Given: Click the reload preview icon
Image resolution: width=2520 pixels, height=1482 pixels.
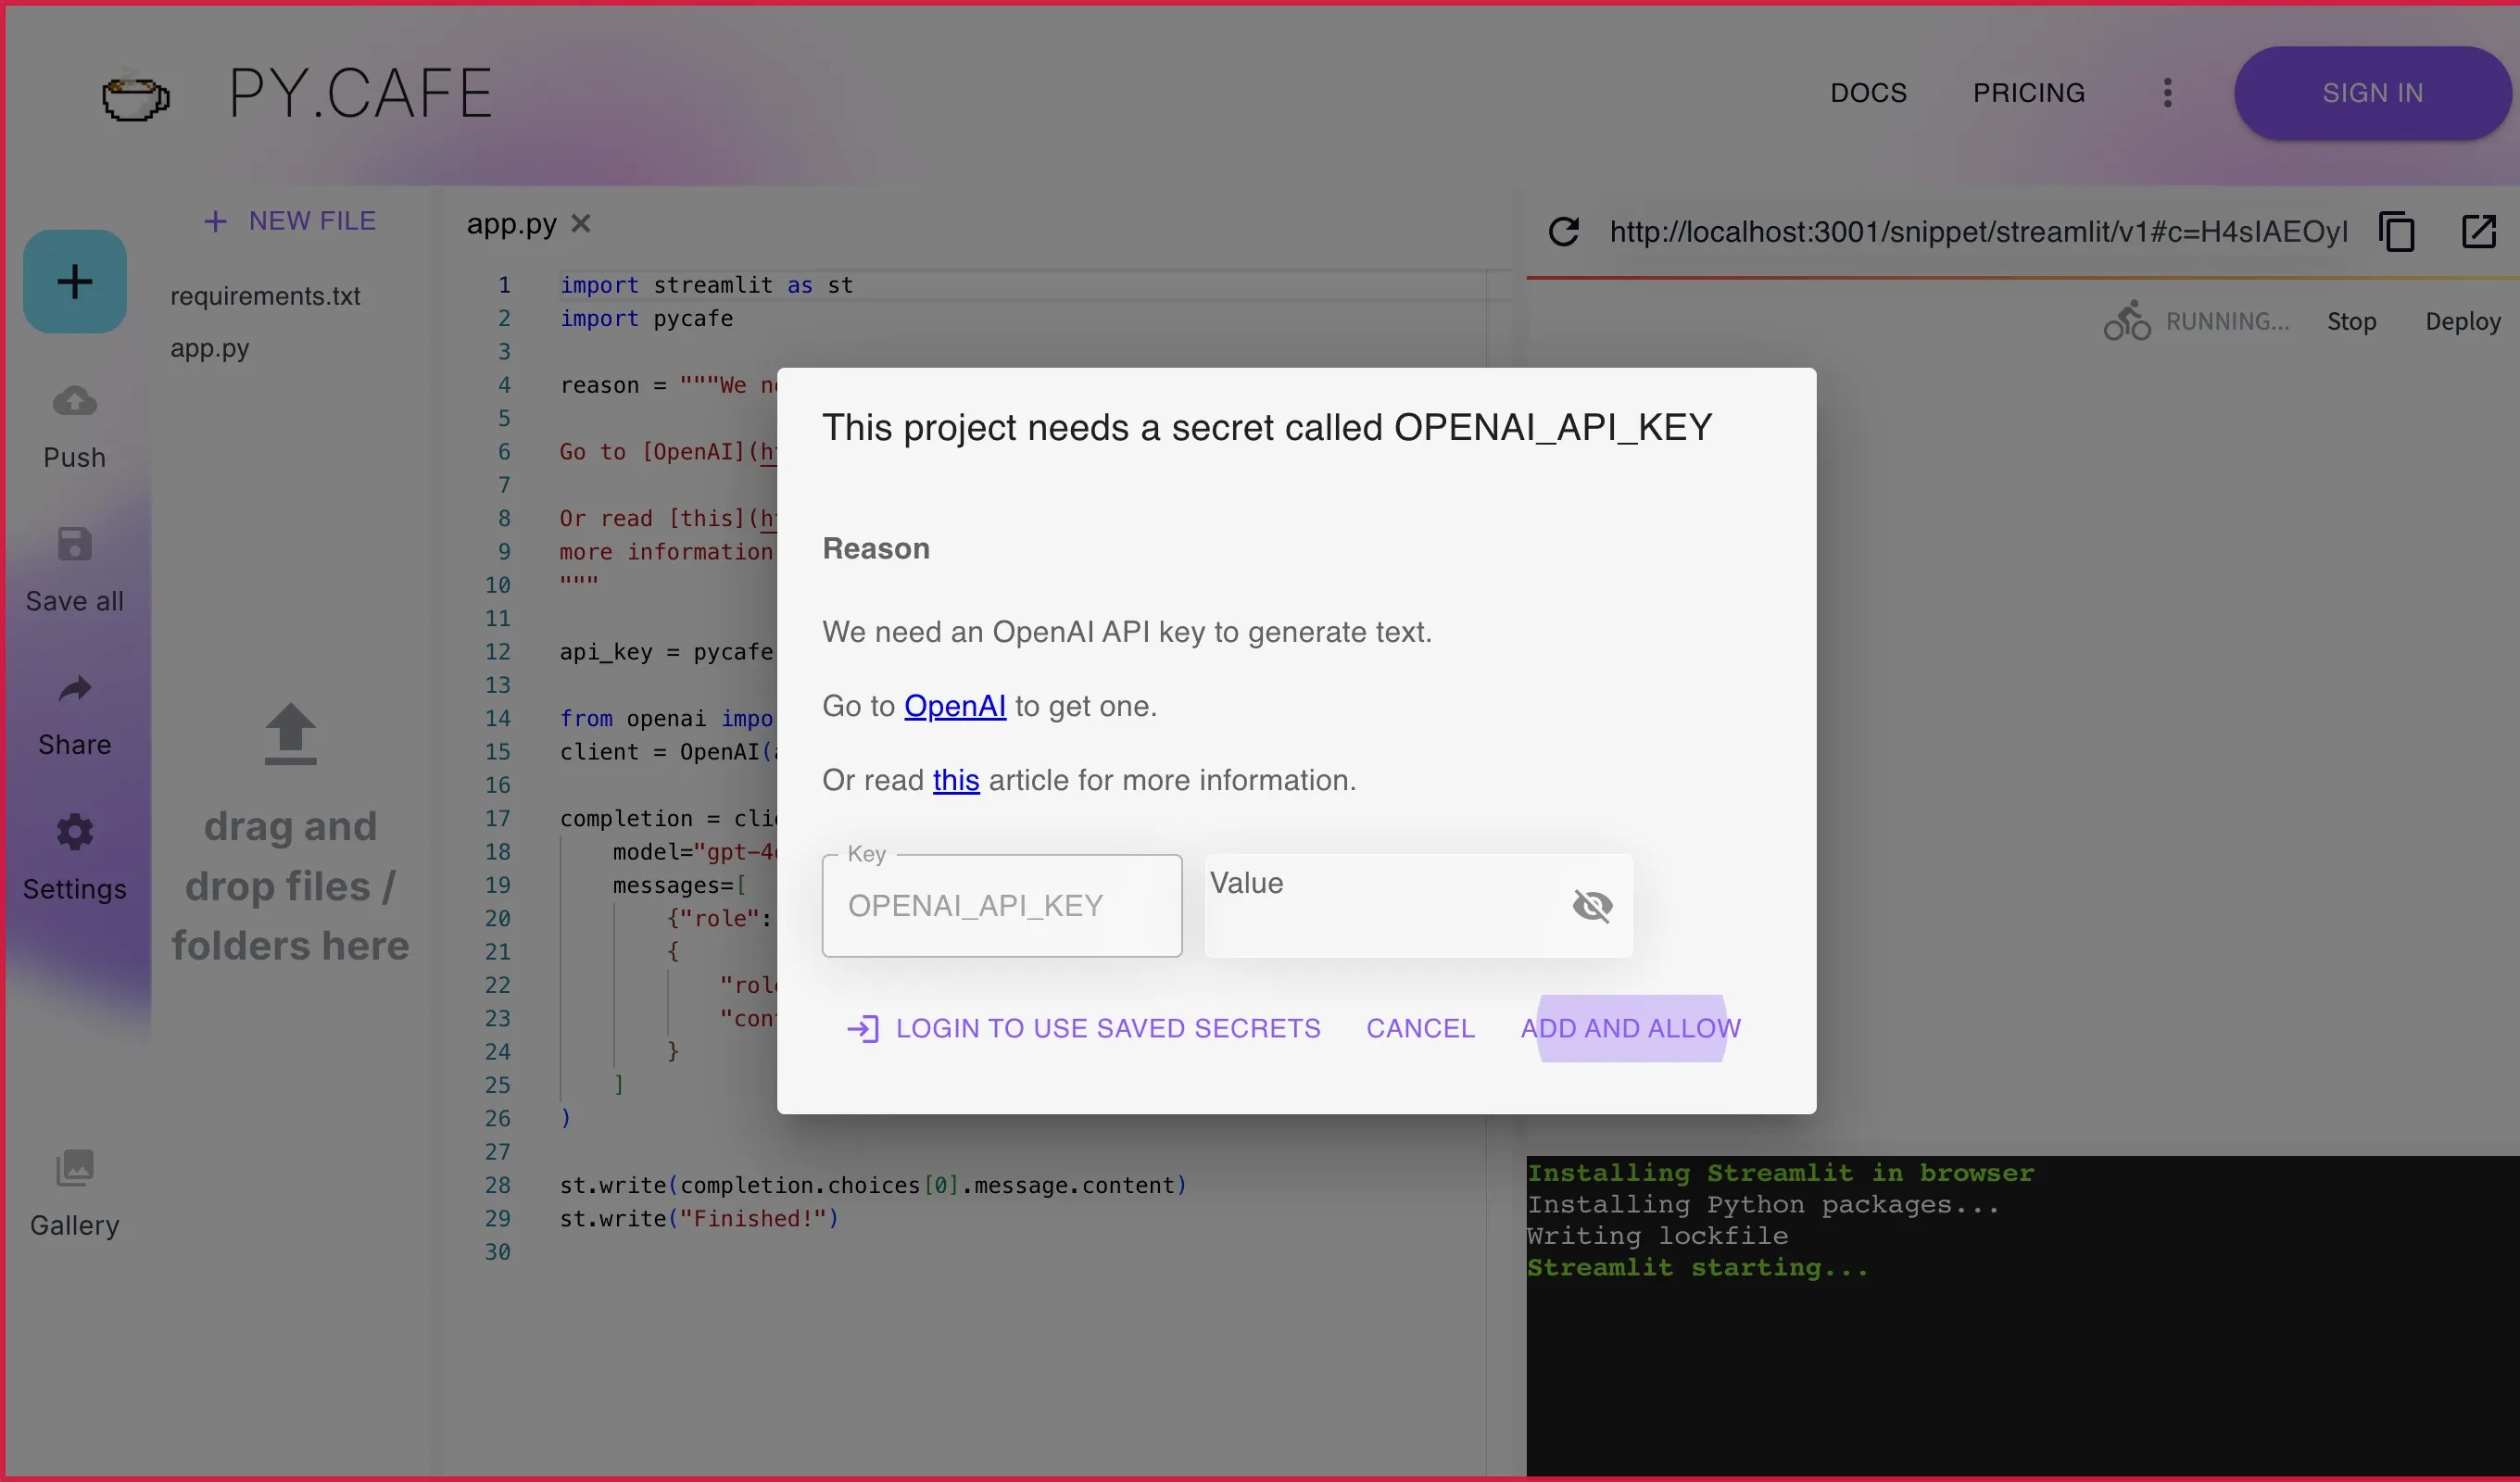Looking at the screenshot, I should (x=1564, y=232).
